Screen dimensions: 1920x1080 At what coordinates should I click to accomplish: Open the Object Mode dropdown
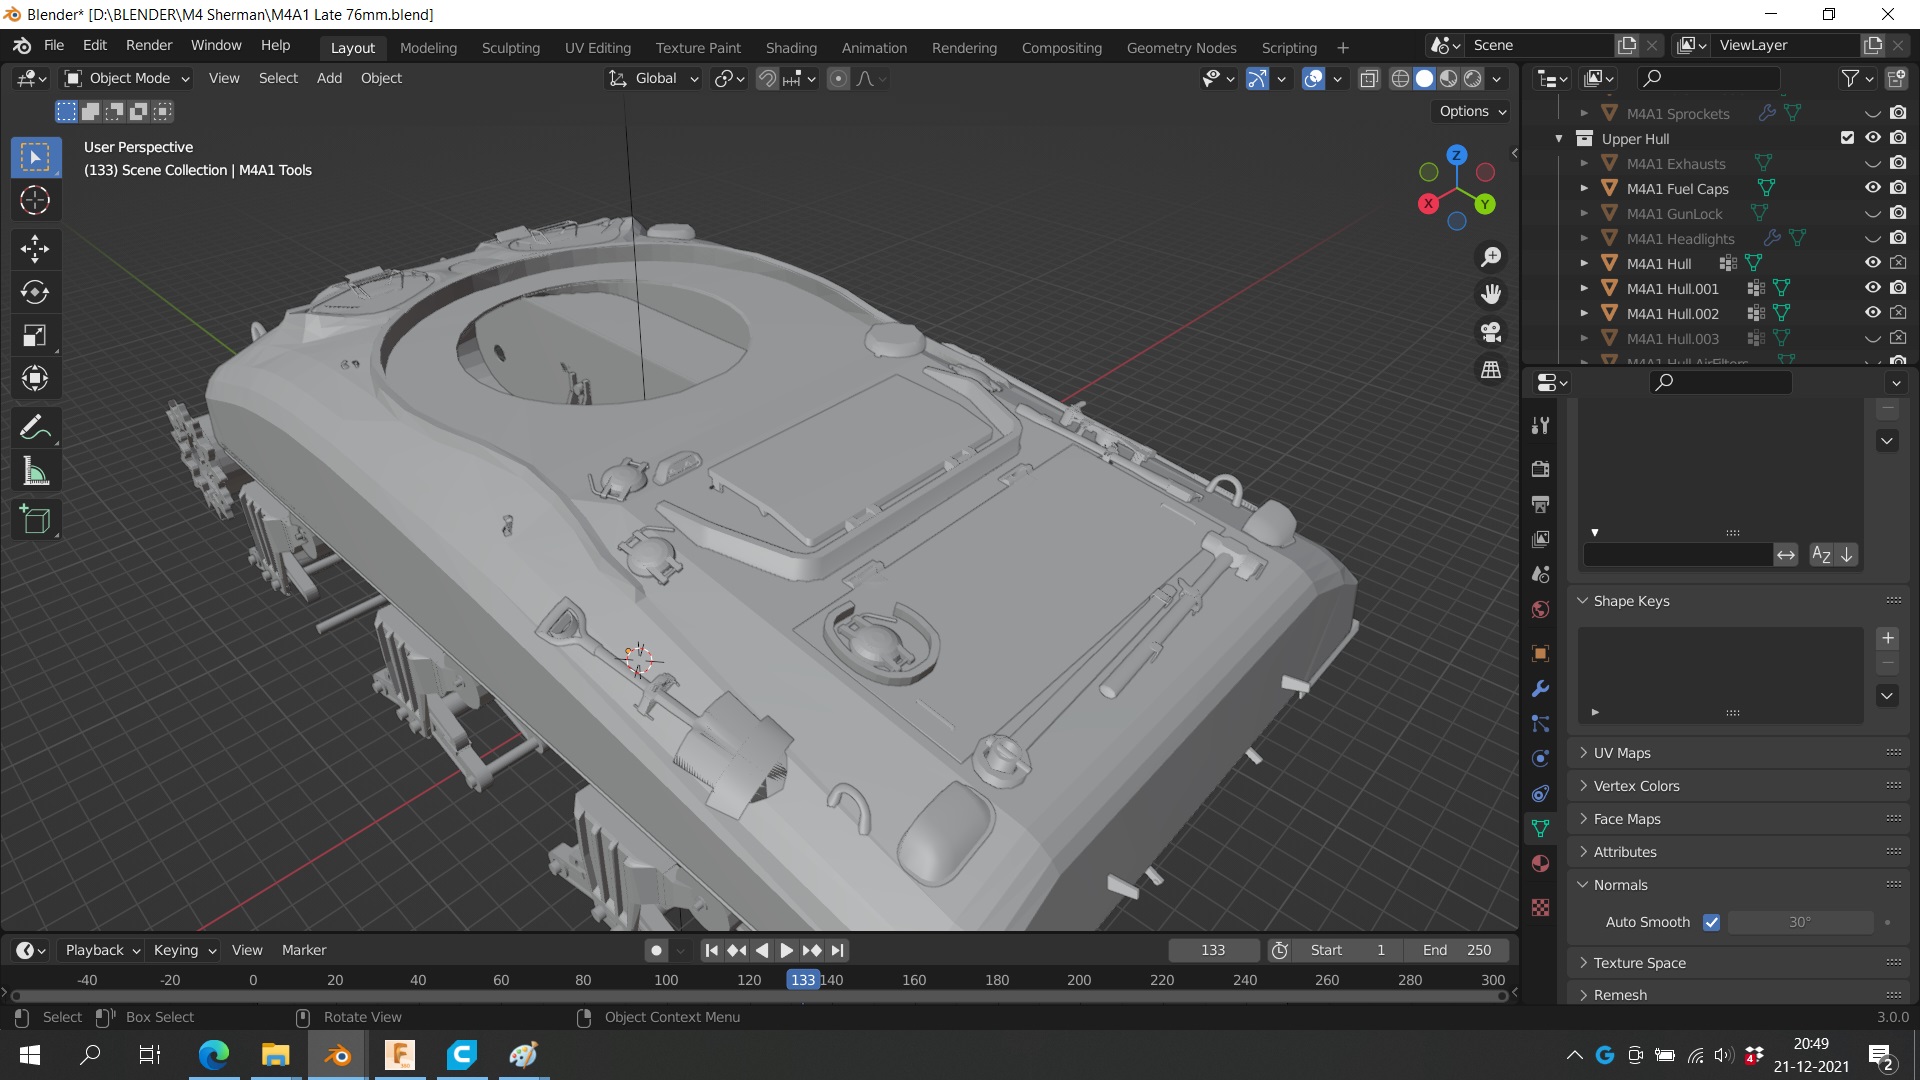[x=128, y=78]
